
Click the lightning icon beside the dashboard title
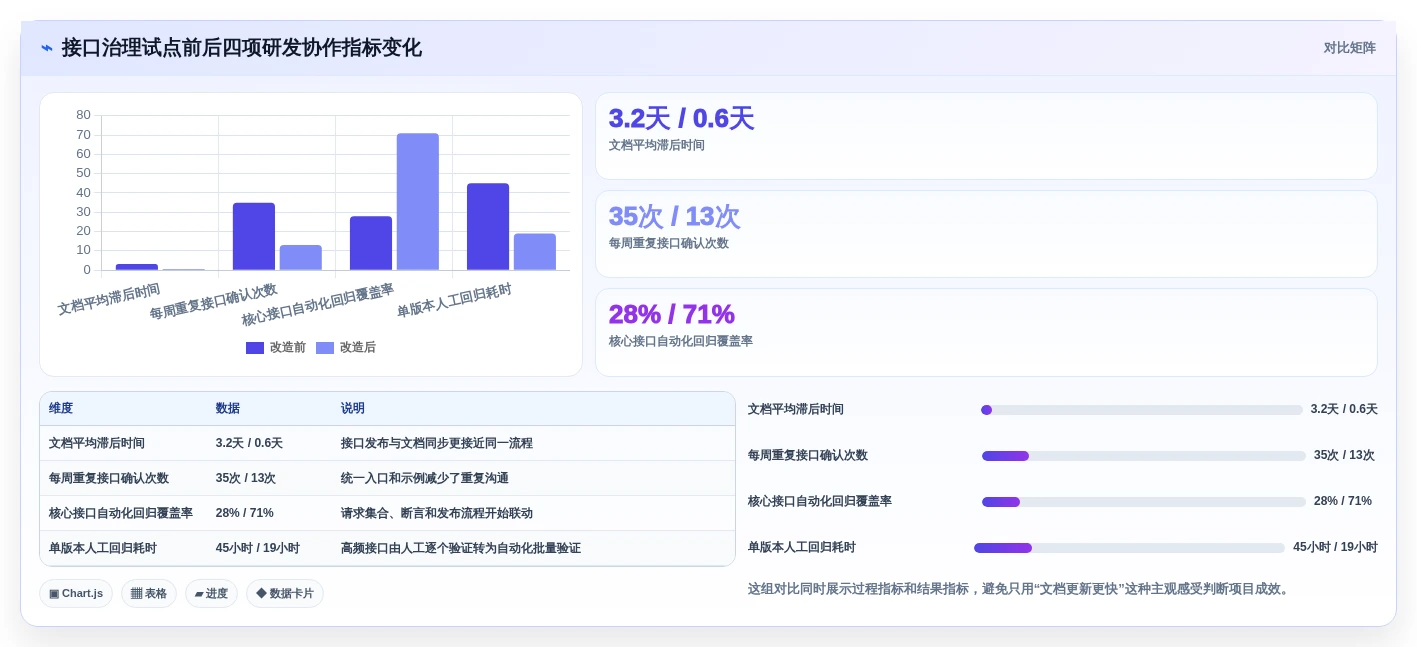[x=47, y=48]
